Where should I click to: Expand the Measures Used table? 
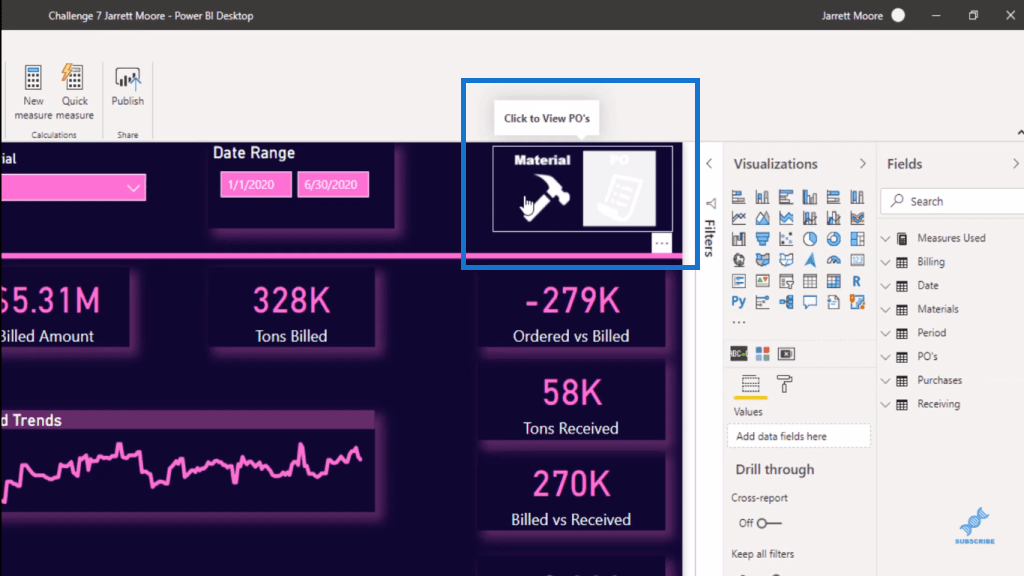[x=886, y=238]
